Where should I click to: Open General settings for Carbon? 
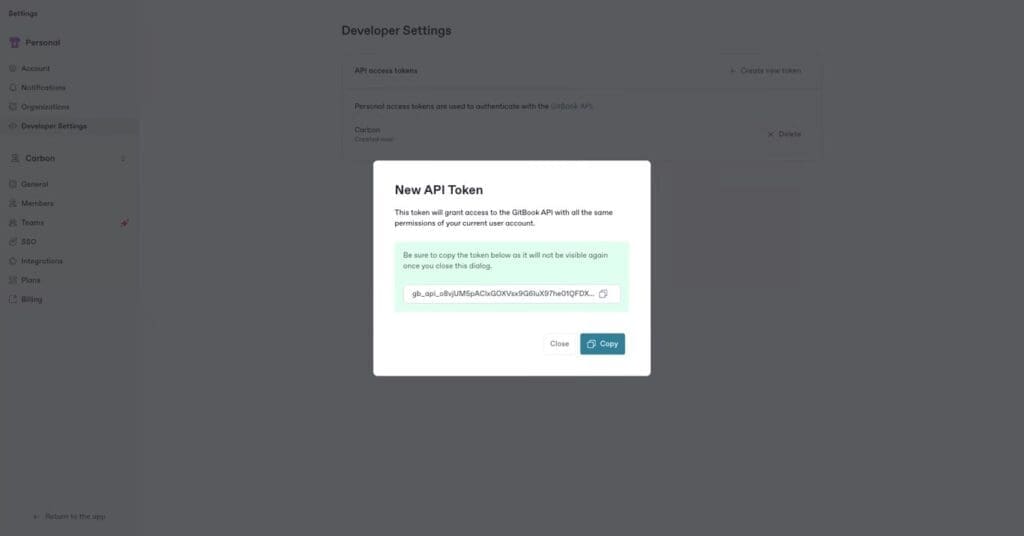click(x=34, y=184)
